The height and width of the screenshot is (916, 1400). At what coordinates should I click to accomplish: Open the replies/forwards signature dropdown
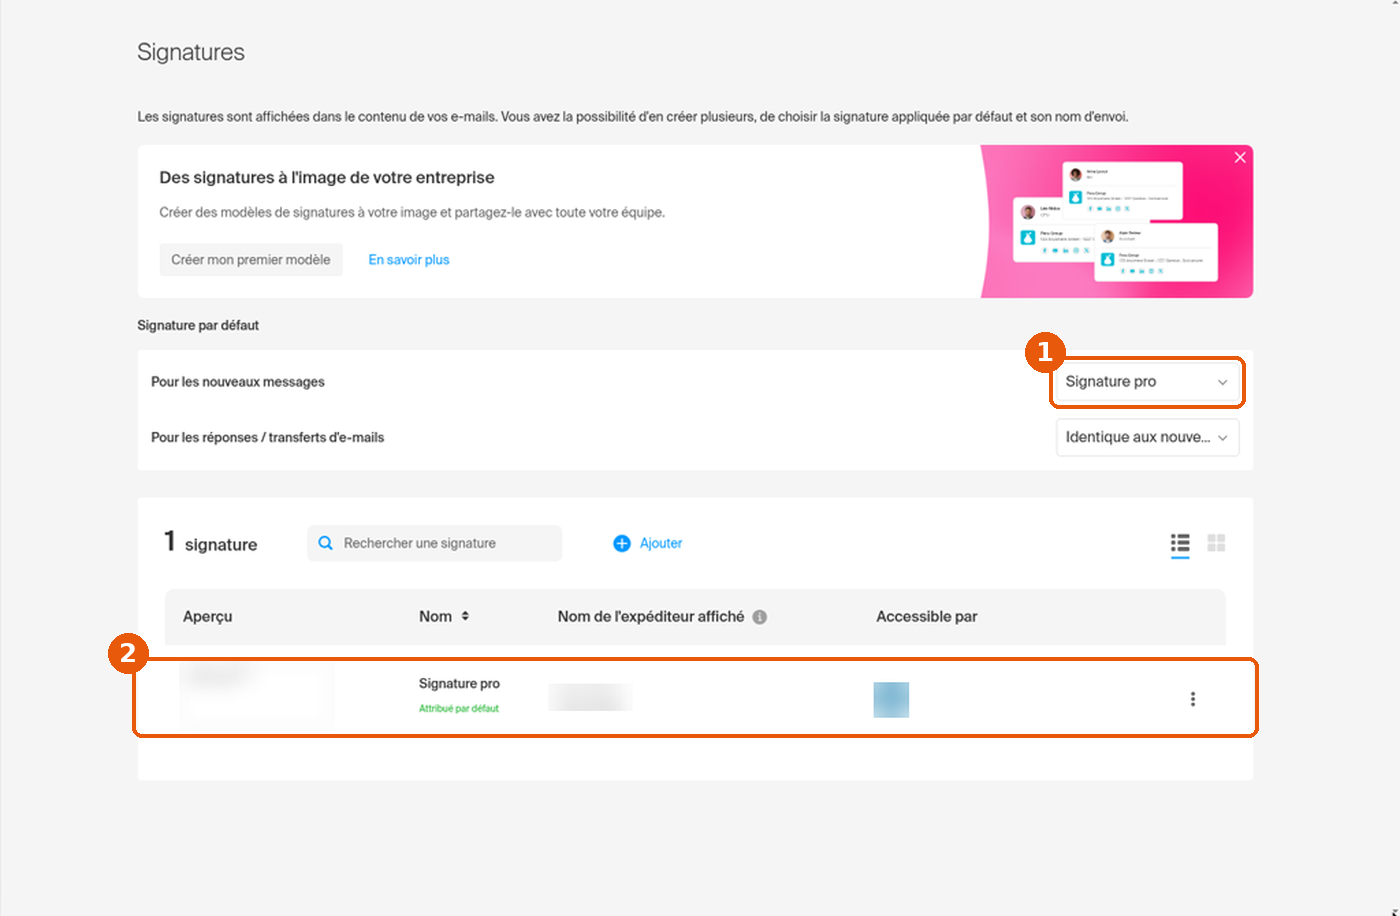click(1147, 438)
